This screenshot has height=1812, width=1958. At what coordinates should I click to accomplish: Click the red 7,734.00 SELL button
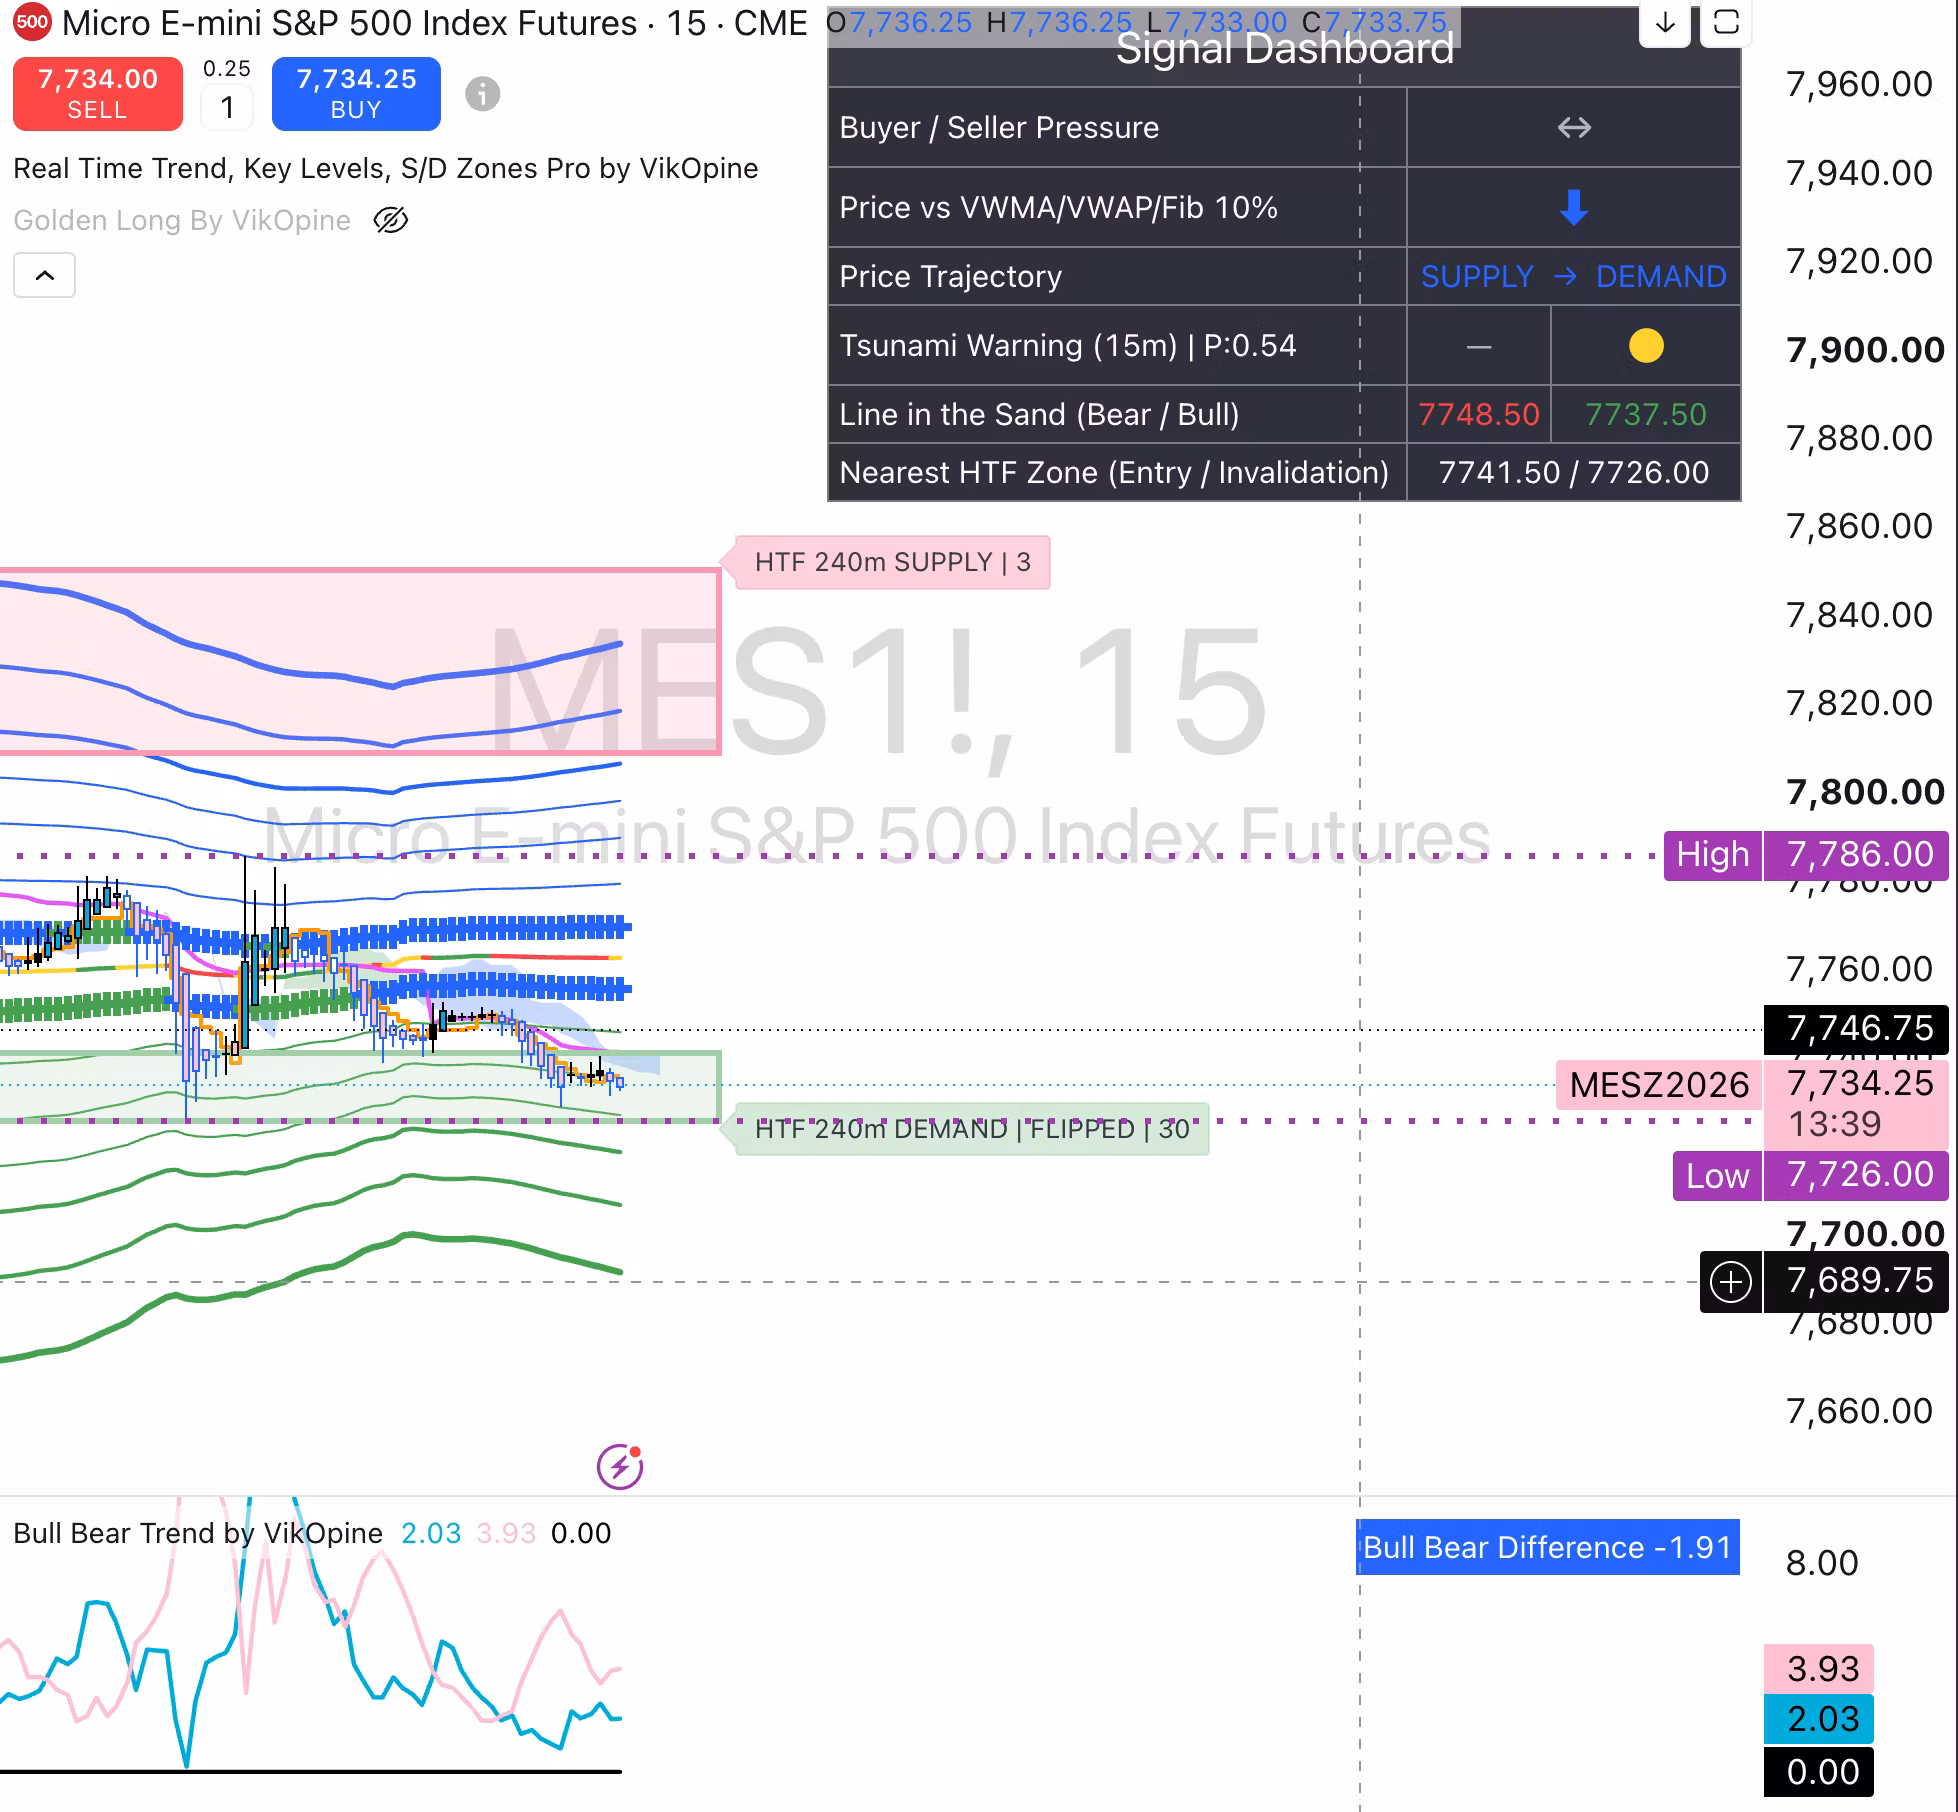coord(98,94)
